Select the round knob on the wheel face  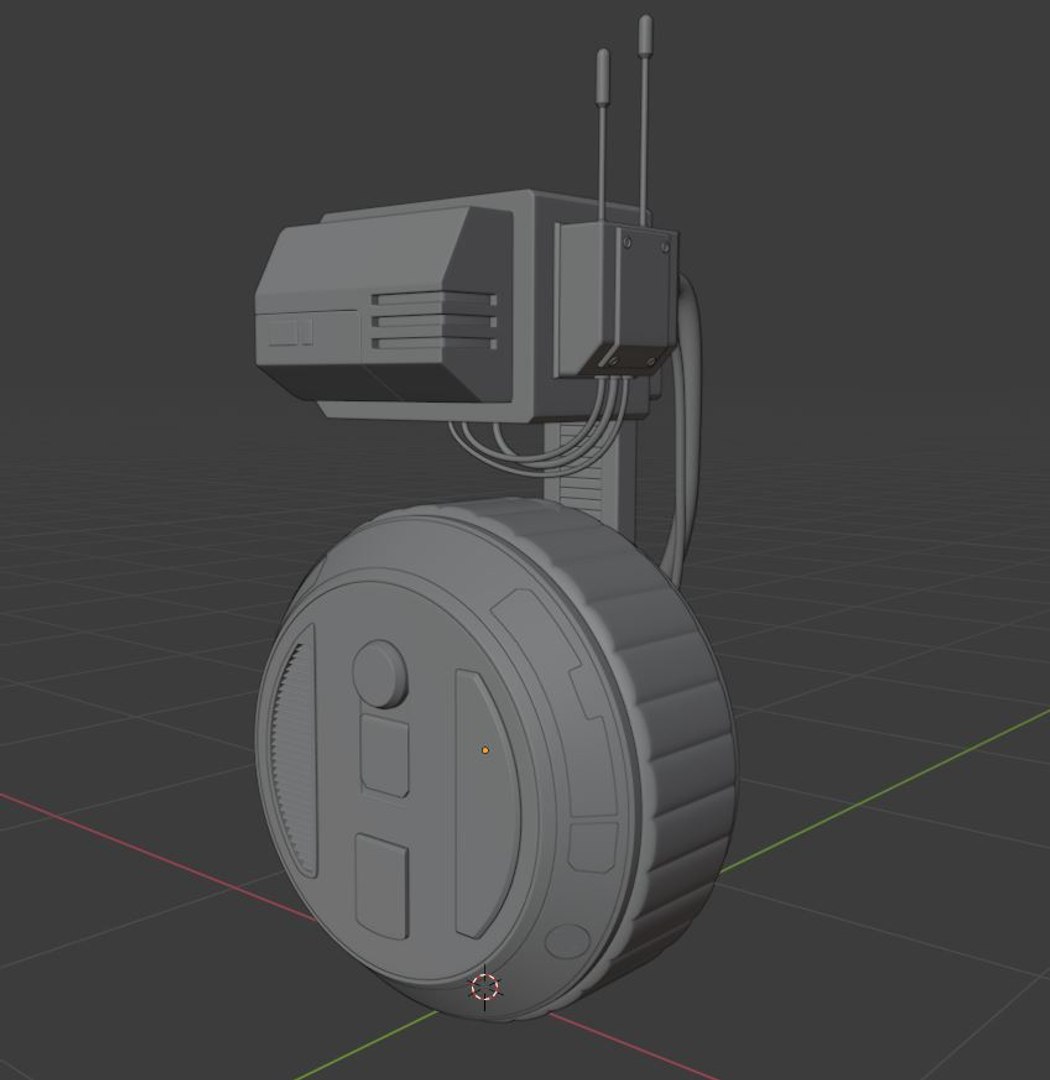[x=380, y=674]
